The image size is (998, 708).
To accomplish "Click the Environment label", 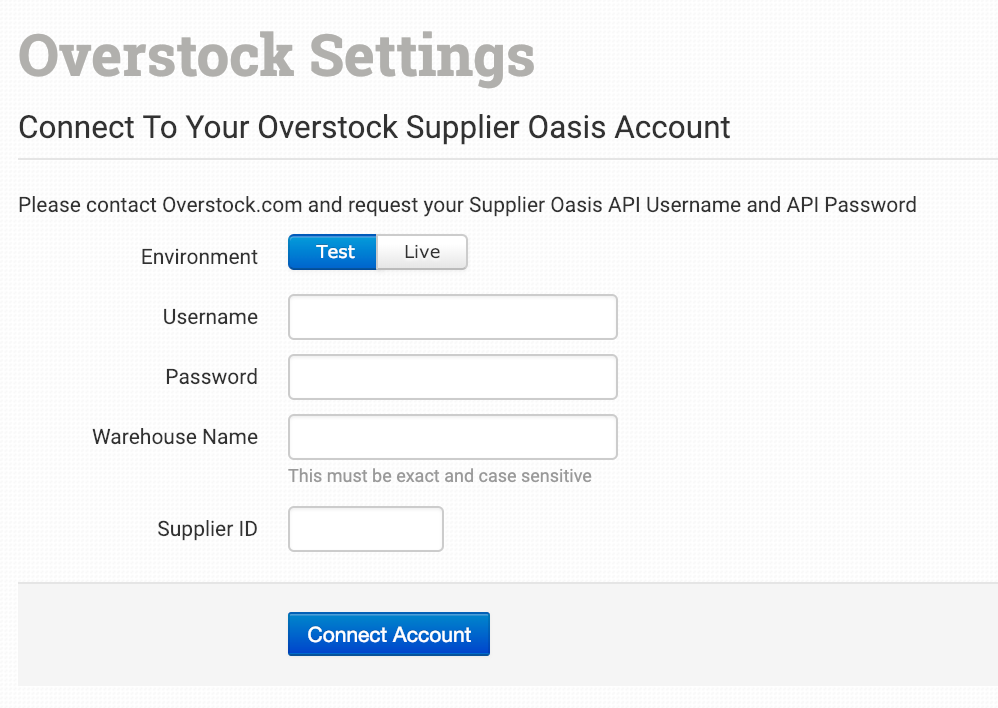I will (x=199, y=257).
